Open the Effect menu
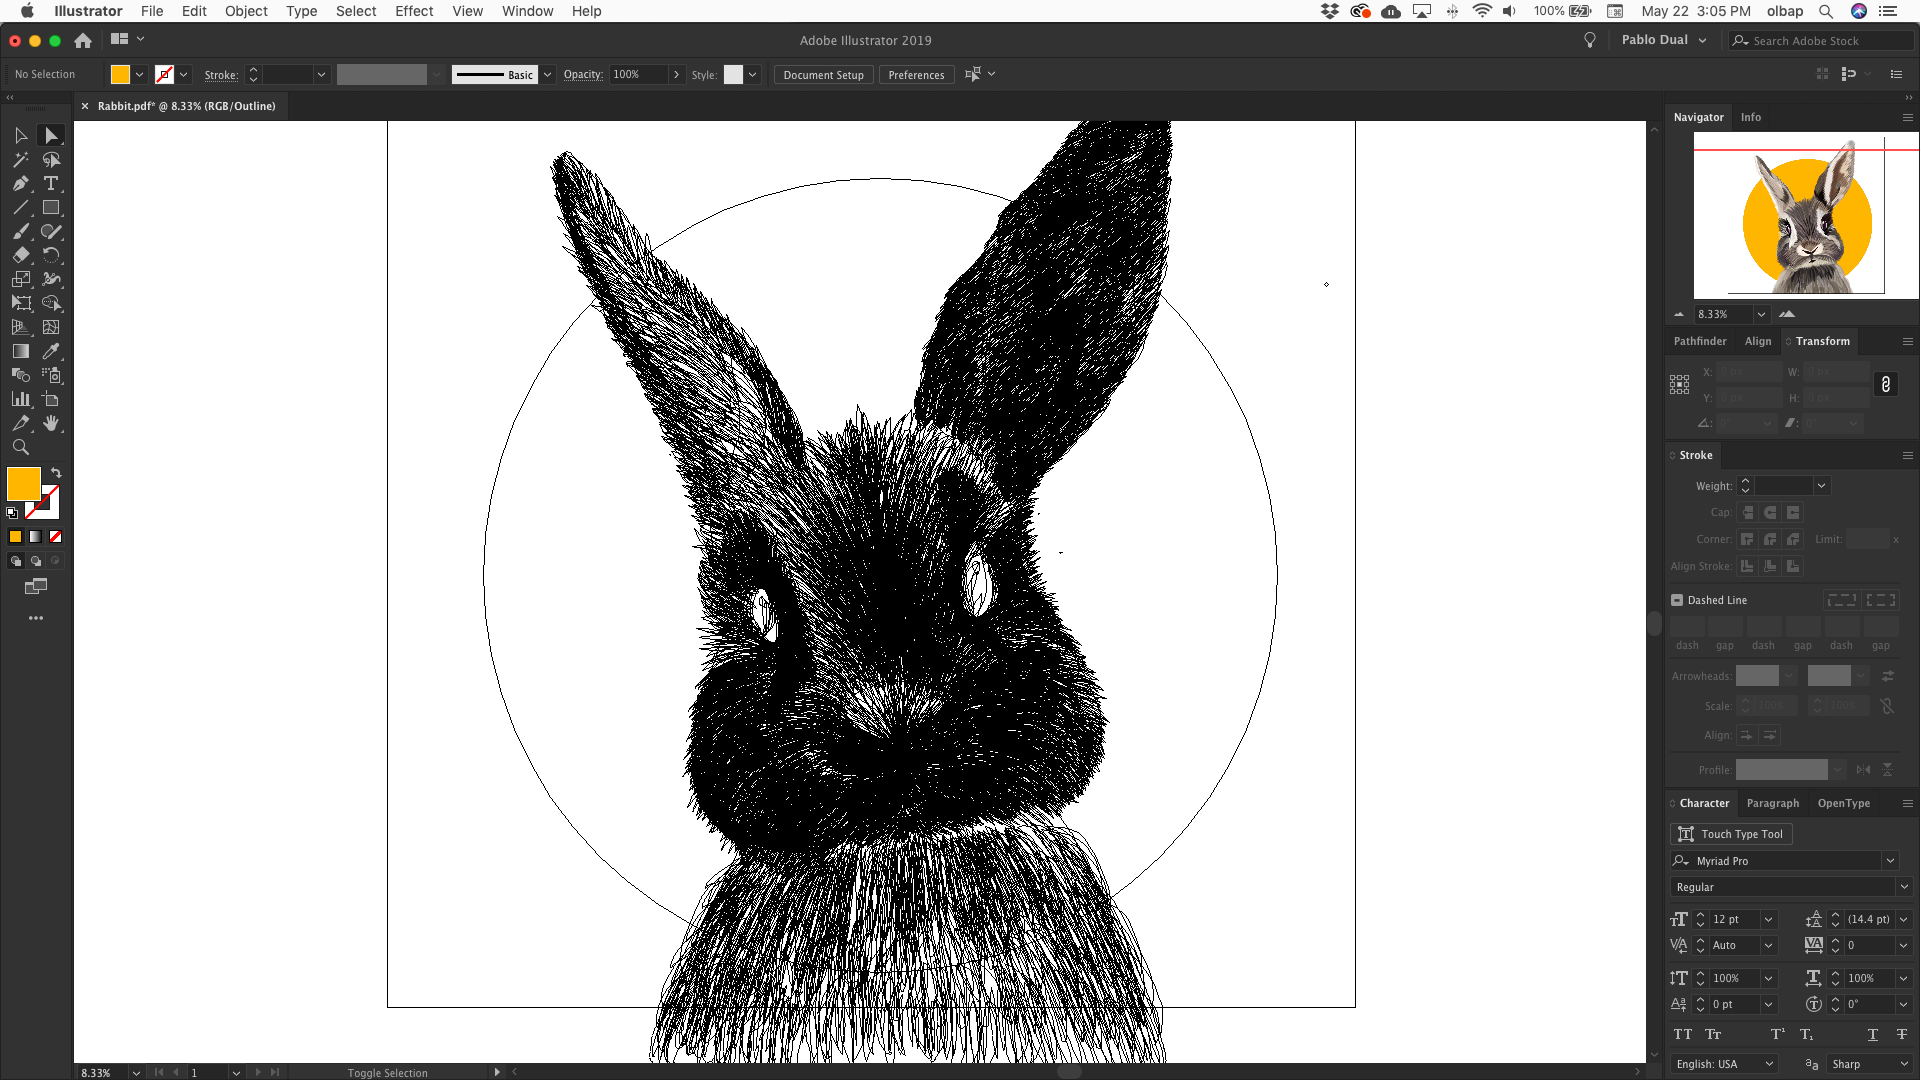Screen dimensions: 1920x1080 point(413,11)
